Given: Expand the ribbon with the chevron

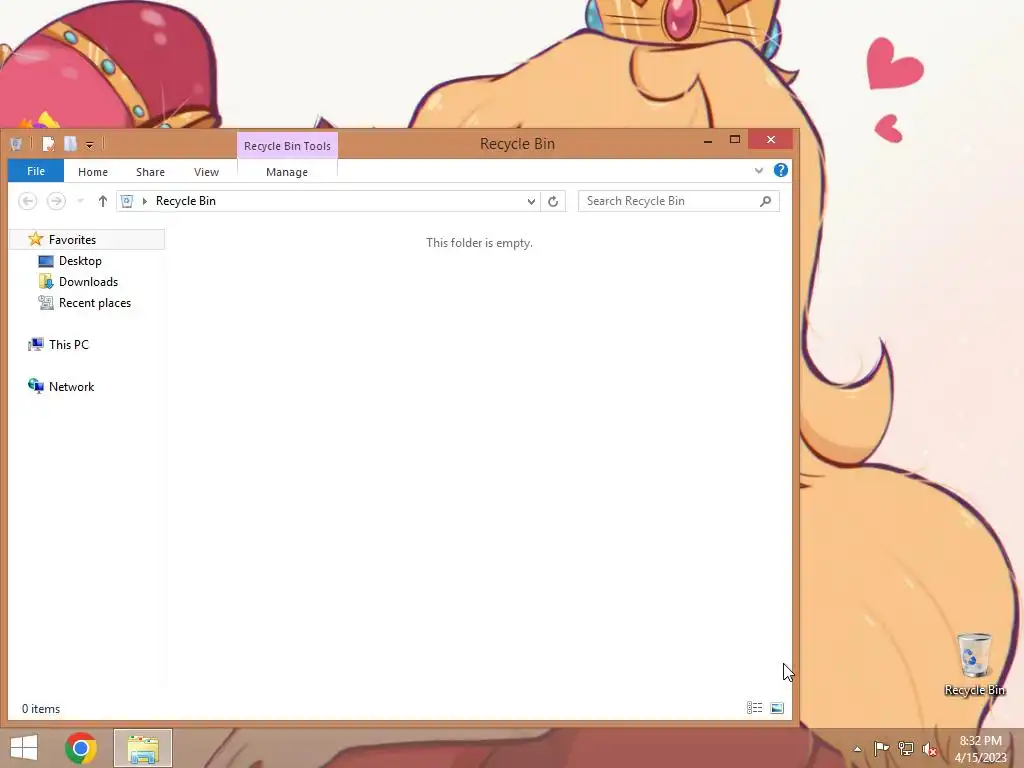Looking at the screenshot, I should [x=759, y=170].
